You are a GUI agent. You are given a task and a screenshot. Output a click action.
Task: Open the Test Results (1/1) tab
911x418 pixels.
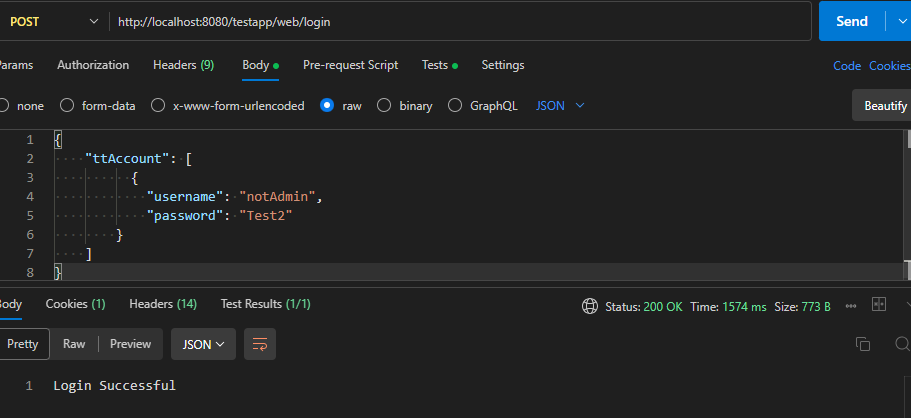click(x=265, y=303)
